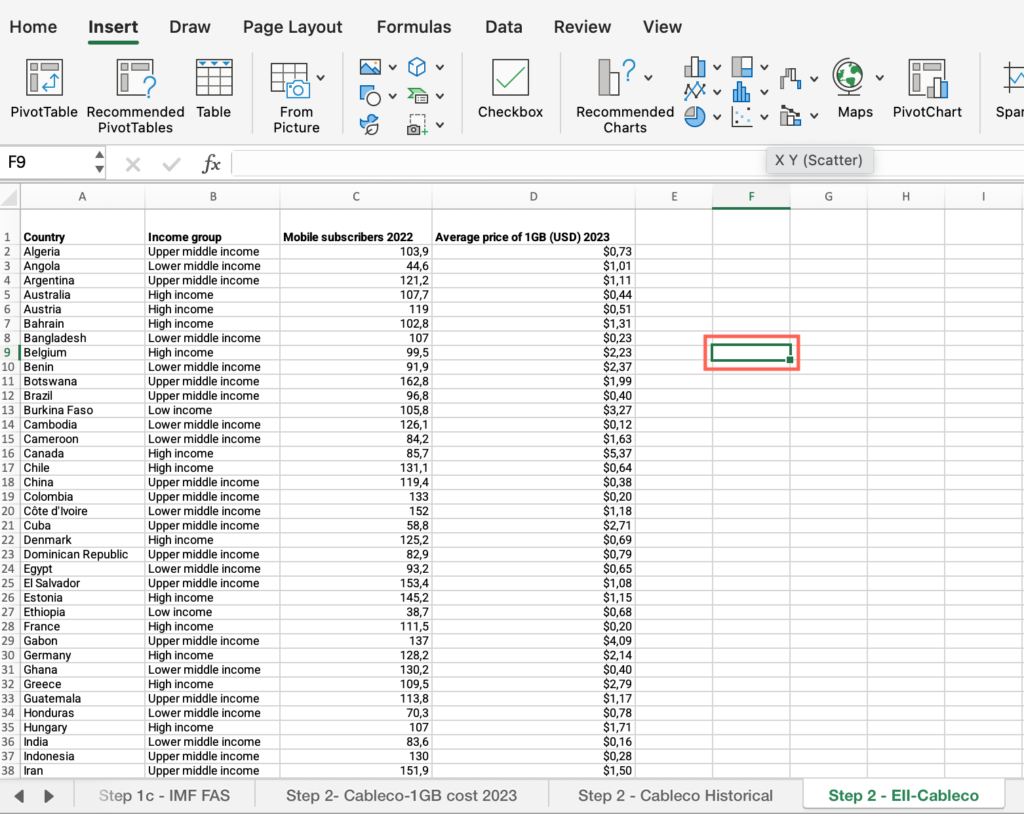Click the From Picture data icon
This screenshot has width=1024, height=814.
[x=289, y=80]
